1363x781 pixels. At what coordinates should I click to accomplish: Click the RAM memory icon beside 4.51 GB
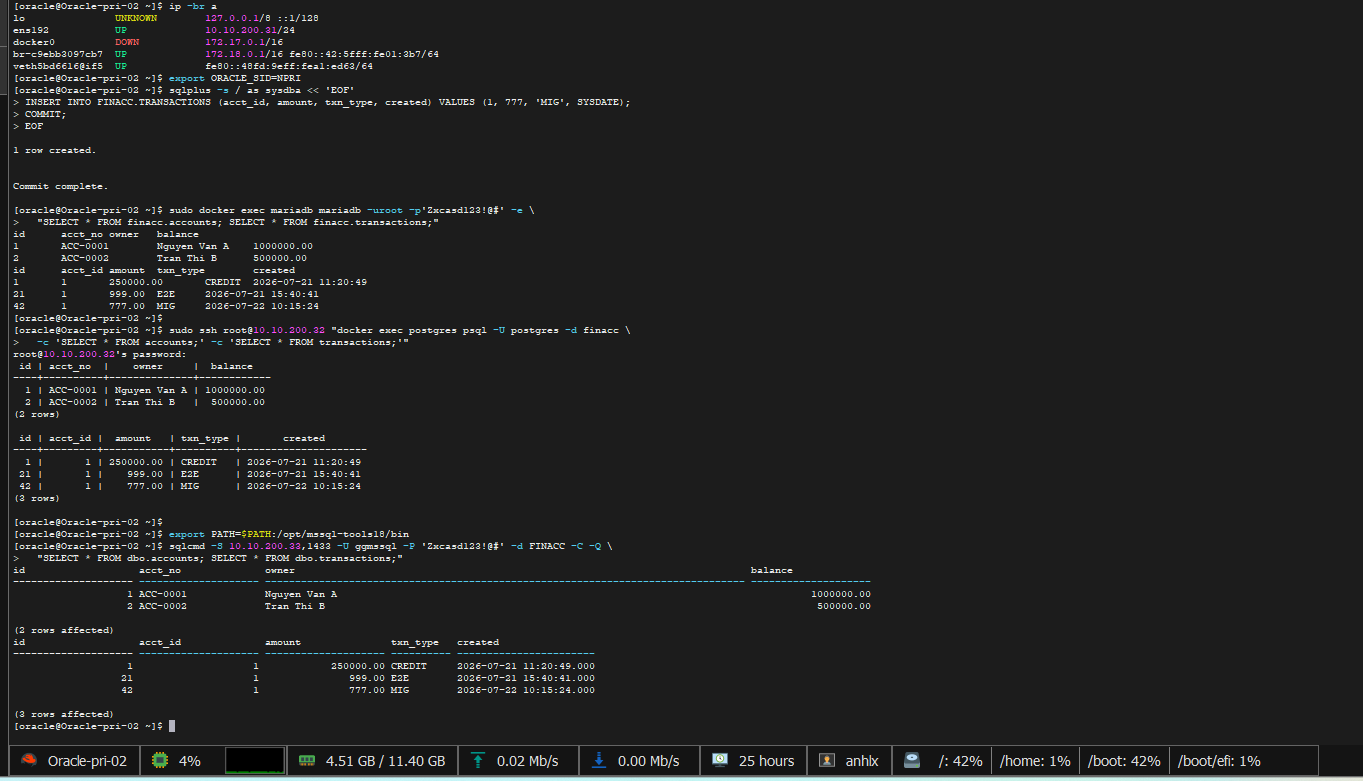(x=307, y=760)
